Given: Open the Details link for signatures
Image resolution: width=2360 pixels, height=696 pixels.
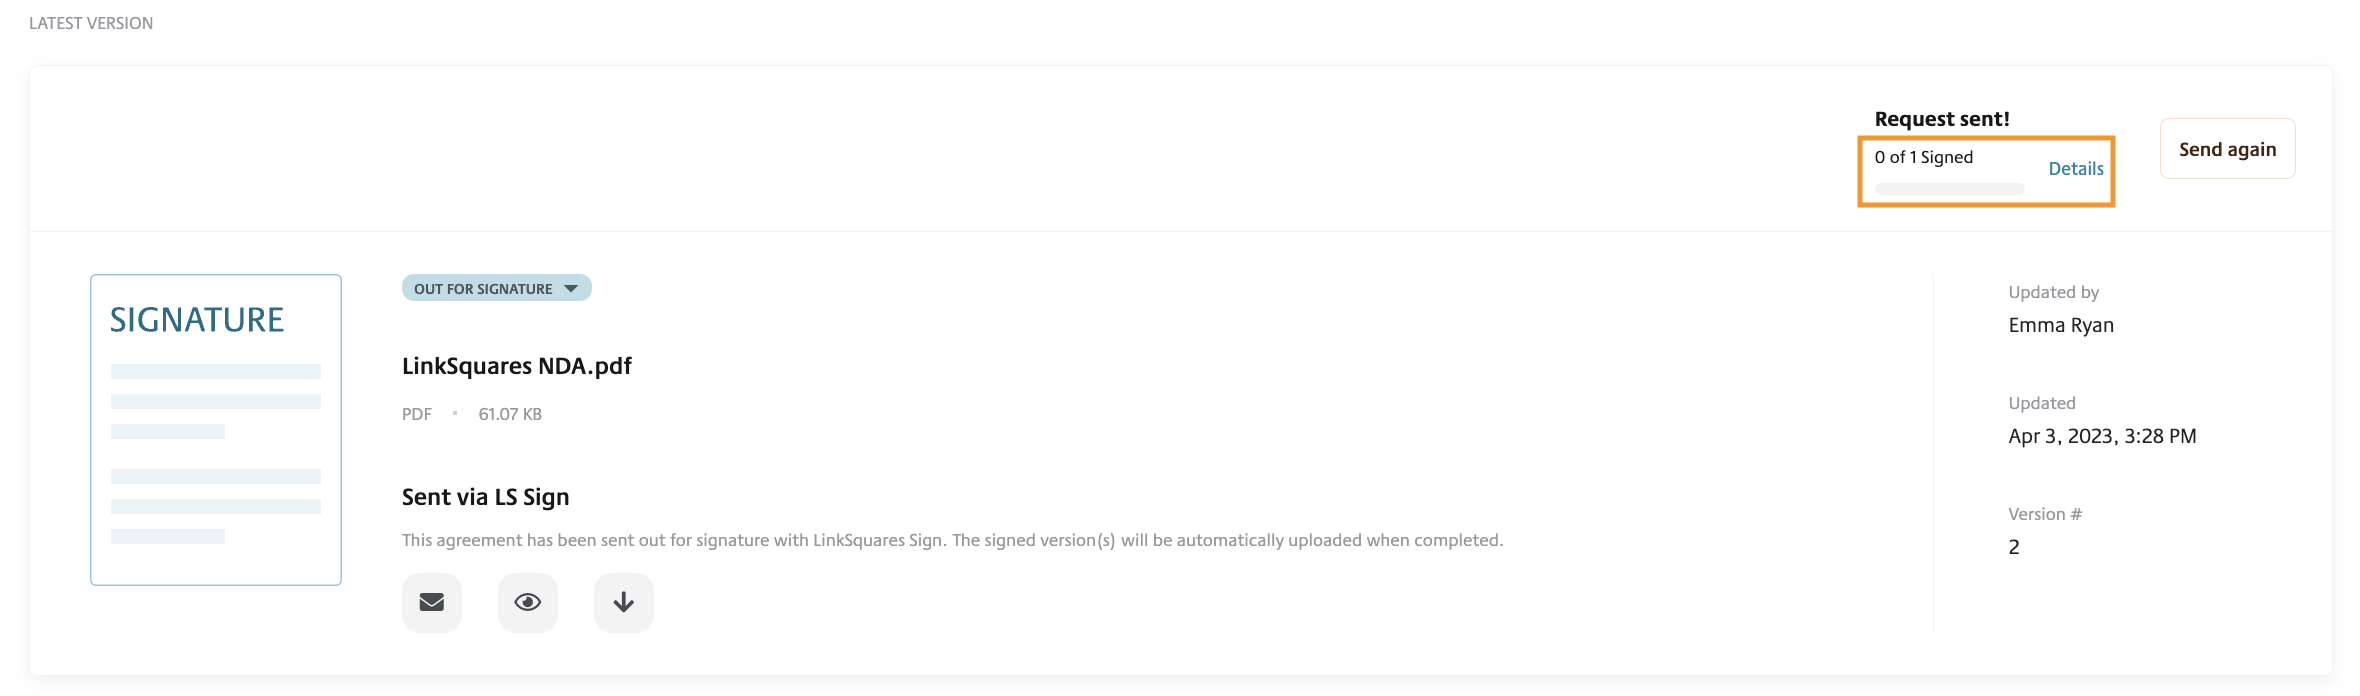Looking at the screenshot, I should 2076,169.
